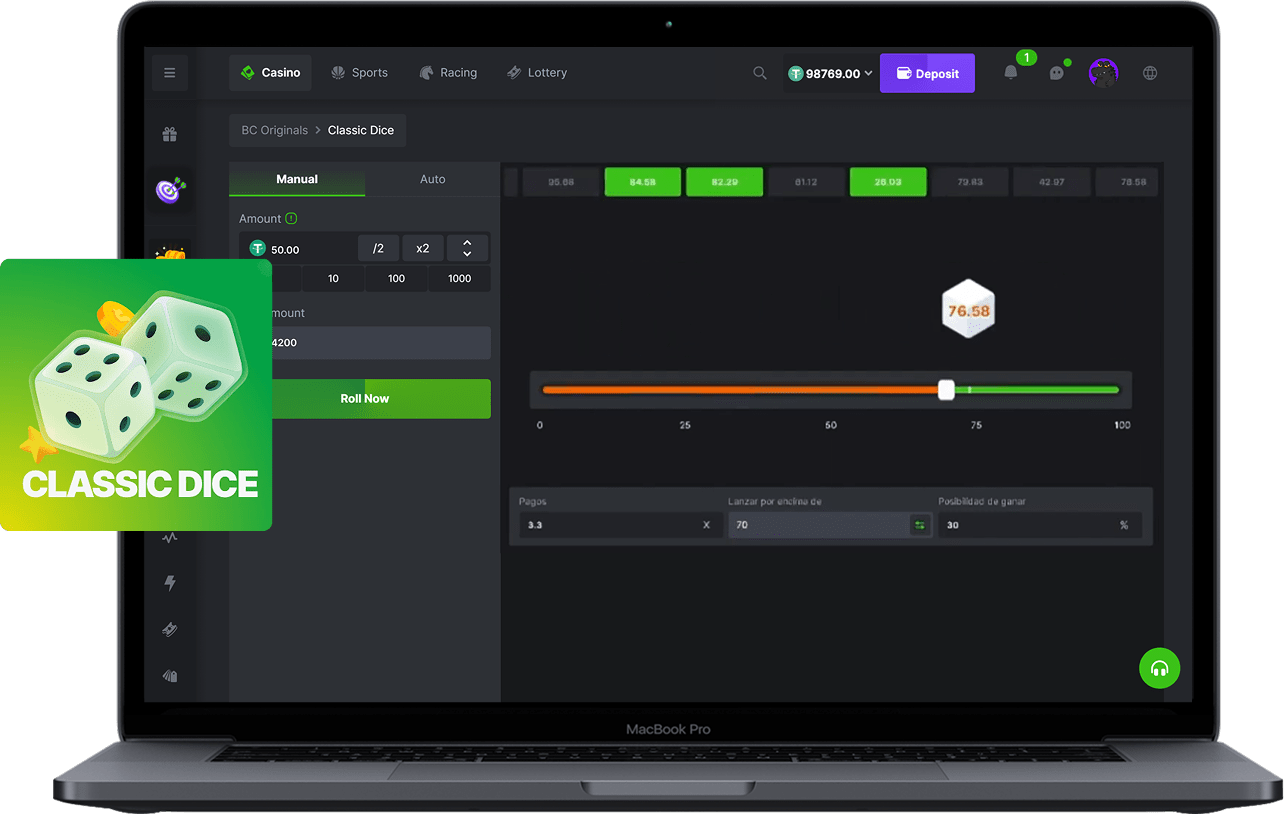Open the hamburger sidebar menu
The image size is (1284, 815).
click(169, 73)
